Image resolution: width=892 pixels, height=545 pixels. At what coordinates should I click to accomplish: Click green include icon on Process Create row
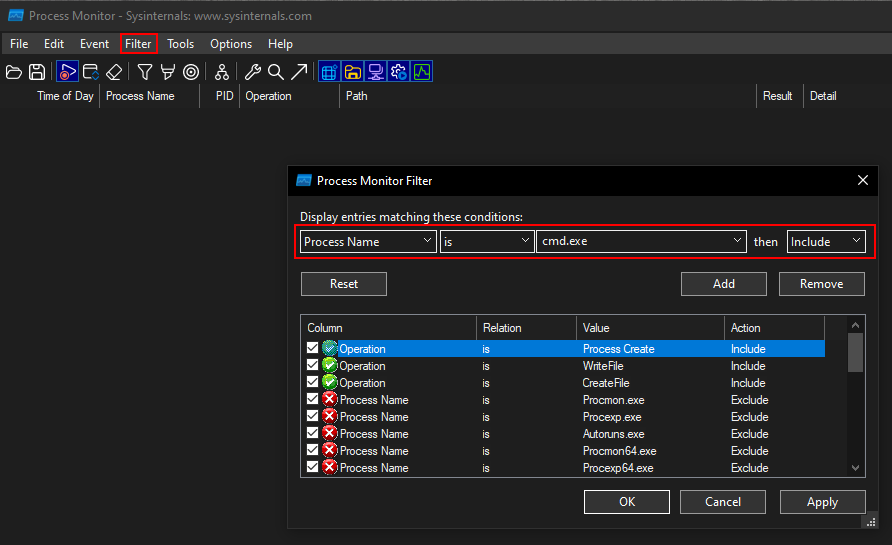329,348
